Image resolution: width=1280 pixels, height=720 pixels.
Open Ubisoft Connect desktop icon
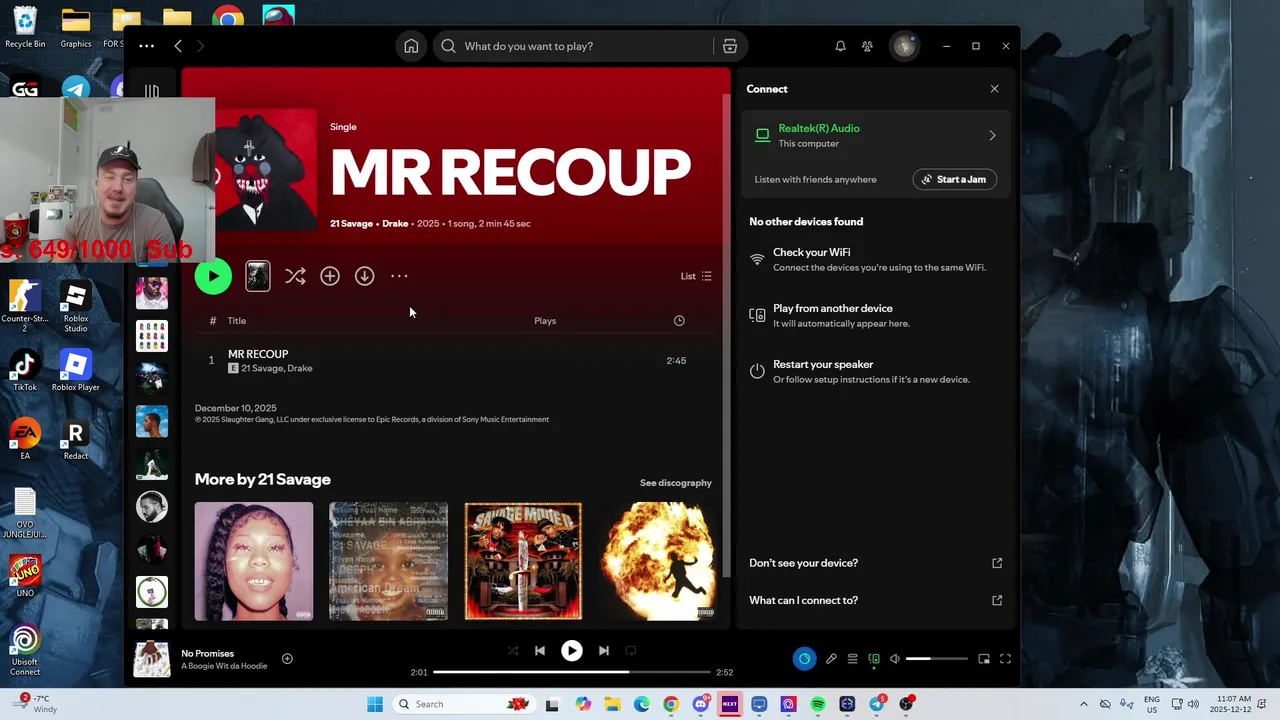click(x=25, y=651)
